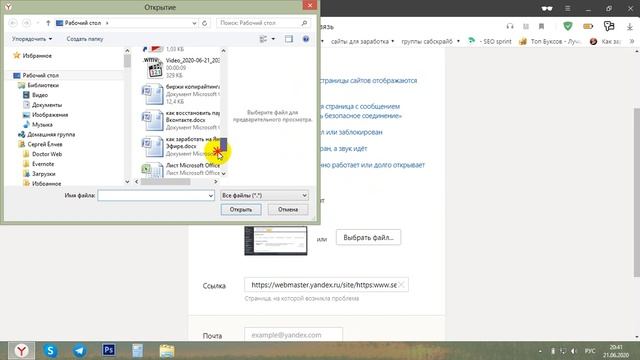Toggle the preview pane button
Screen dimensions: 640x360
(x=289, y=39)
